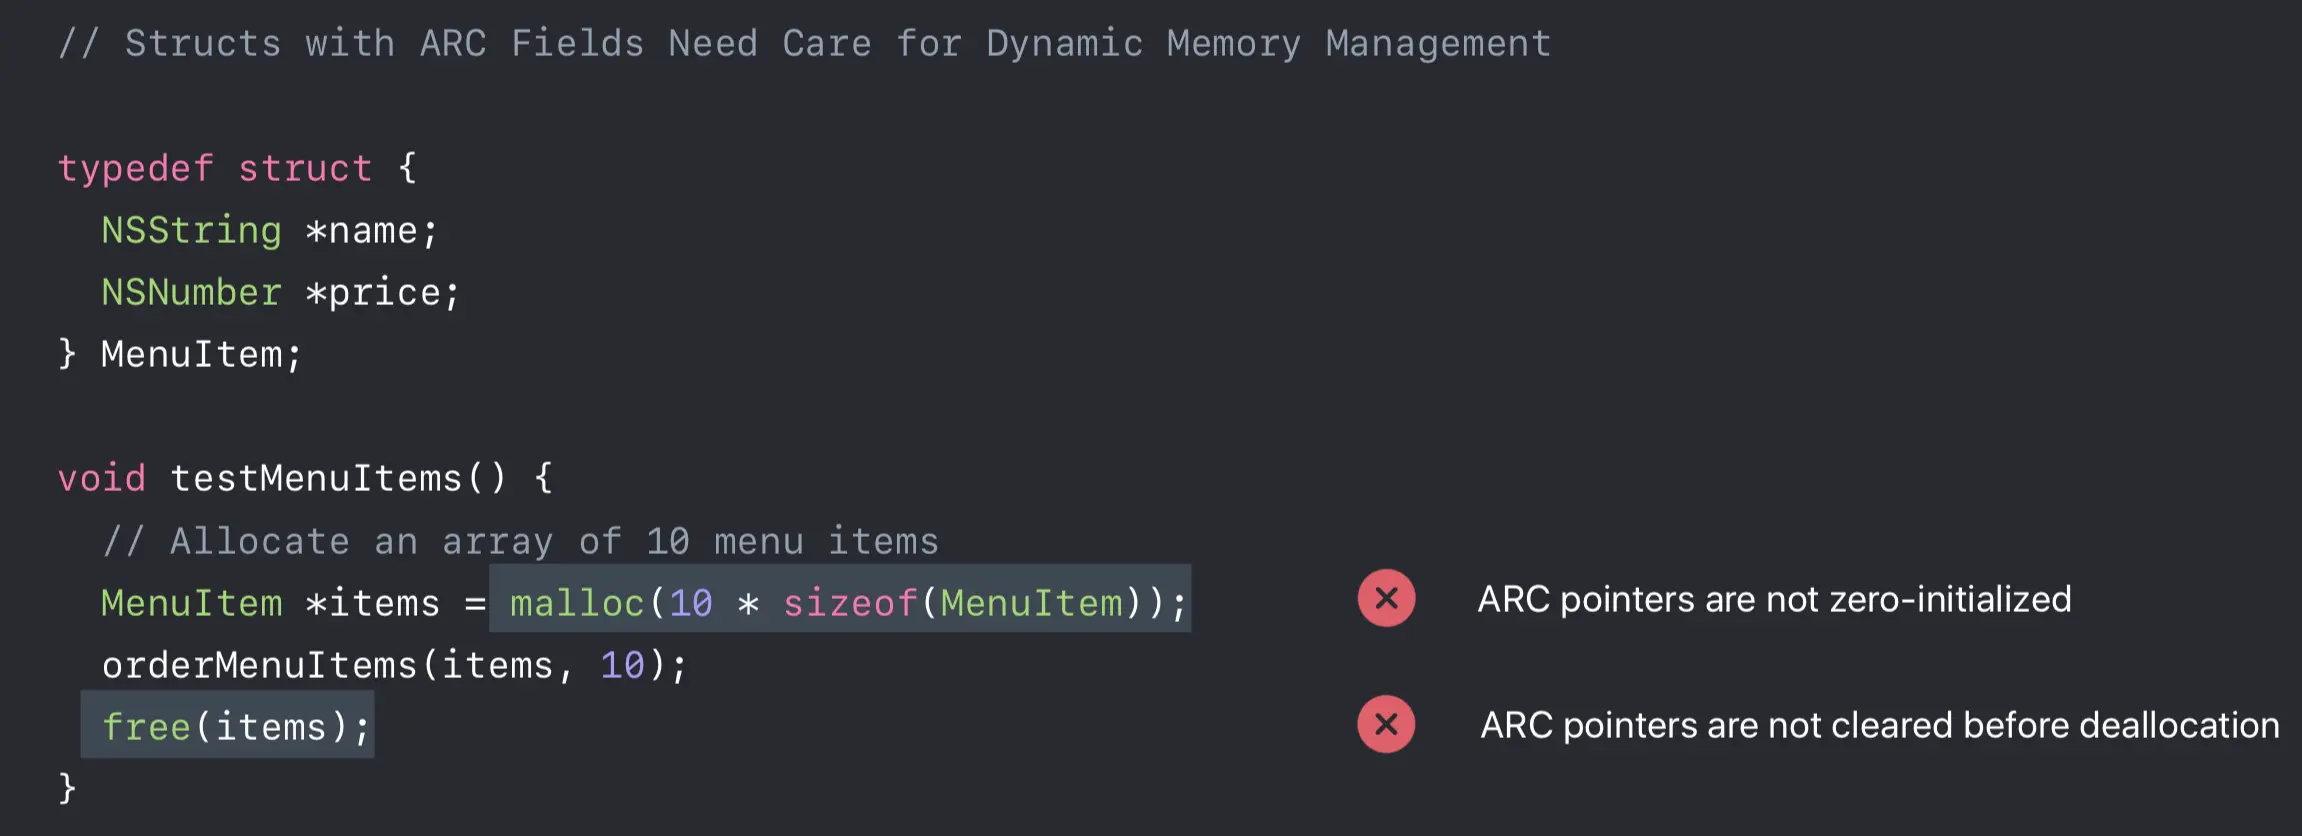Image resolution: width=2302 pixels, height=836 pixels.
Task: Click NSString type in struct
Action: 191,231
